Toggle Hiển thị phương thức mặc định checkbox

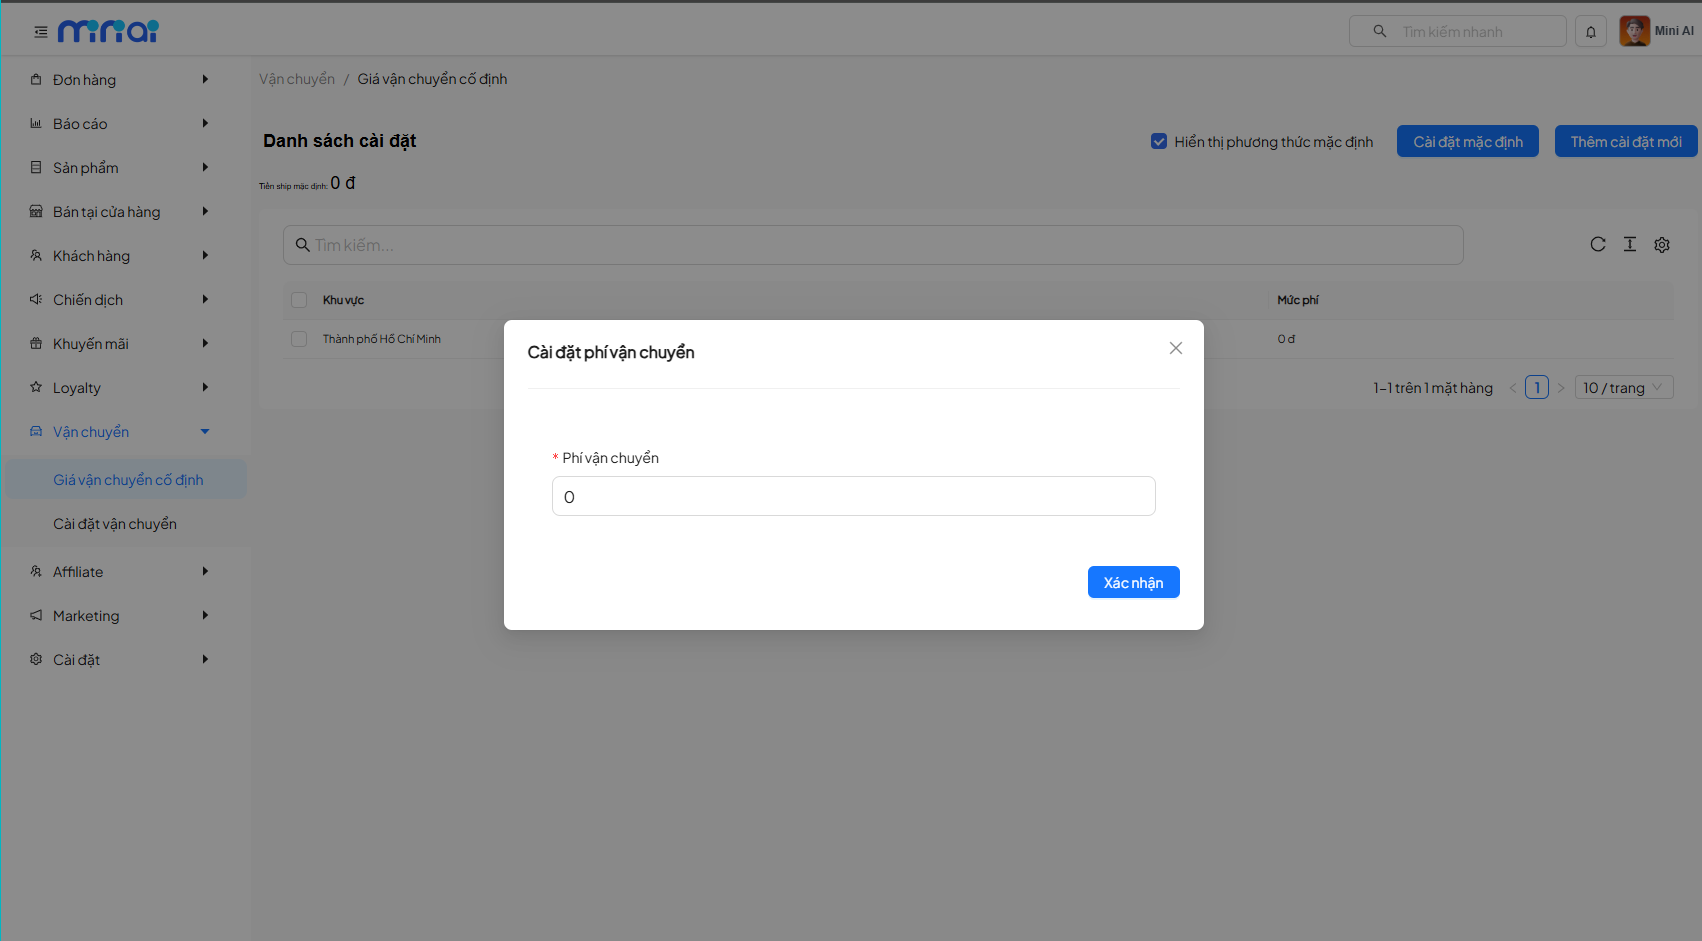(x=1159, y=142)
